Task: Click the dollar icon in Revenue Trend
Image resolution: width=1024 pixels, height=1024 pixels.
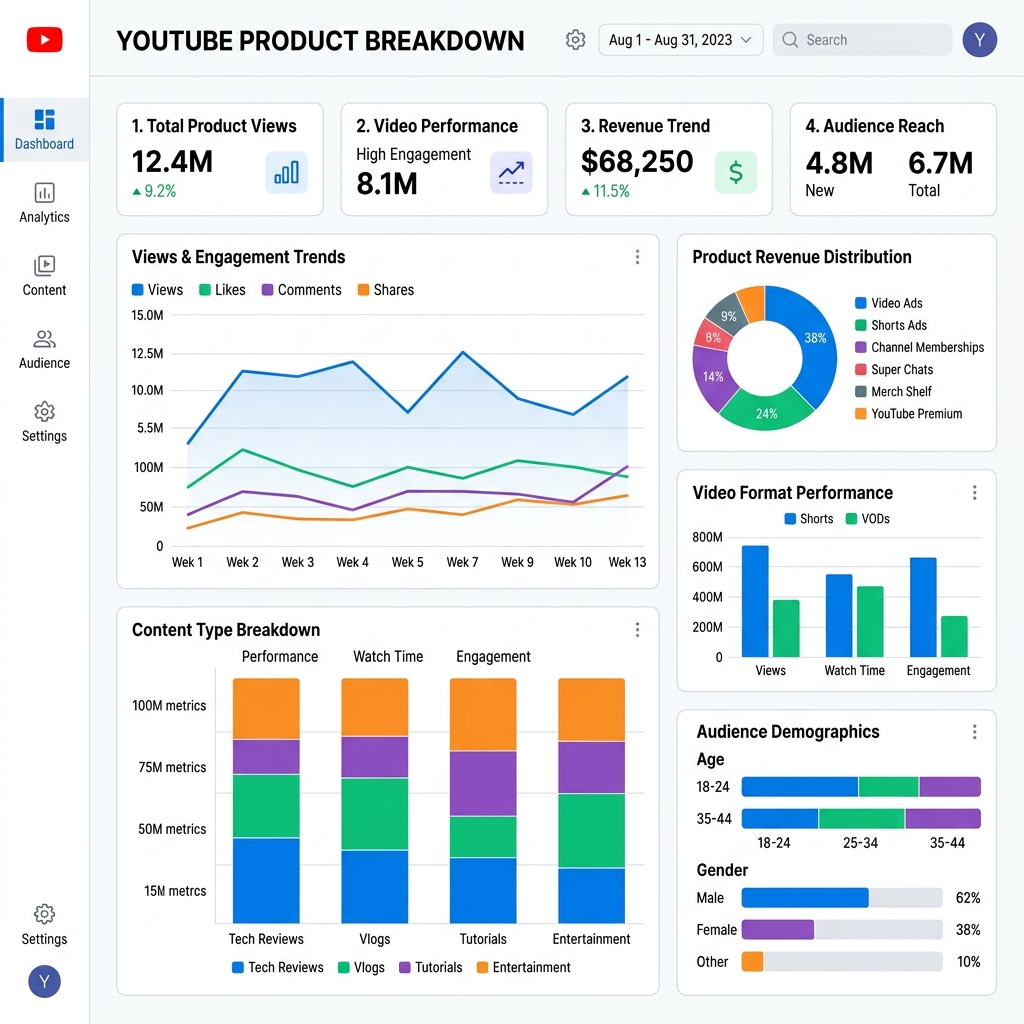Action: [x=736, y=172]
